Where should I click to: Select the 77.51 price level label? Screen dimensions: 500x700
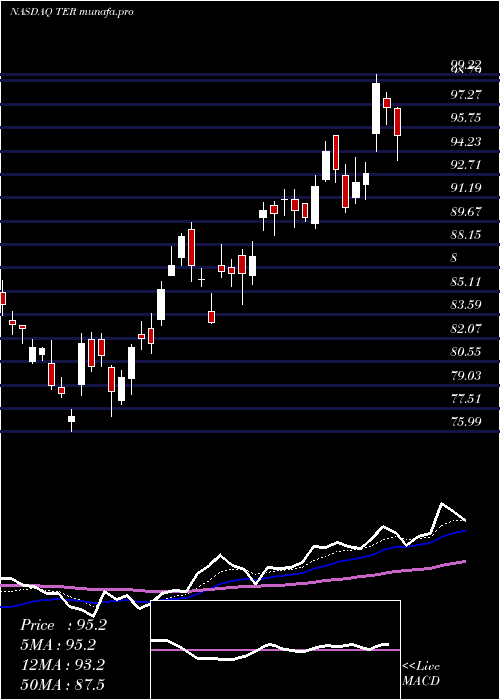pos(466,399)
